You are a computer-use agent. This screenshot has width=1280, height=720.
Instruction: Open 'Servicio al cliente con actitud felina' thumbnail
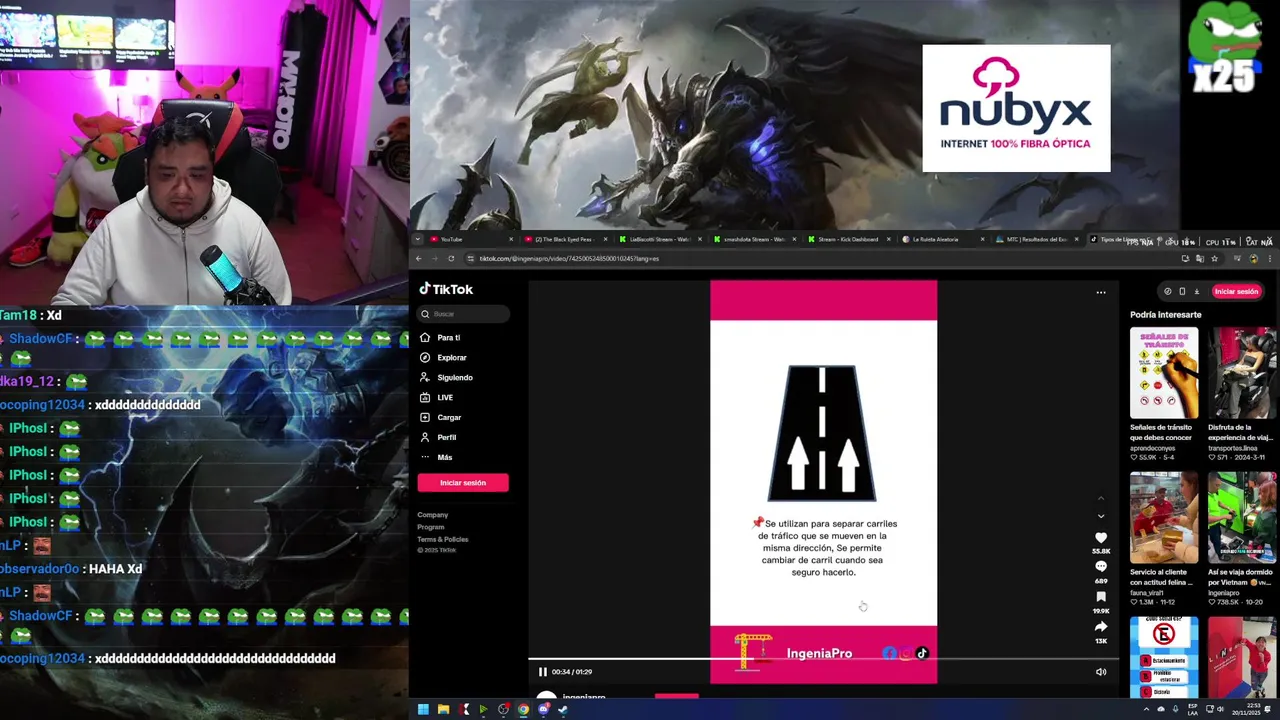1164,518
